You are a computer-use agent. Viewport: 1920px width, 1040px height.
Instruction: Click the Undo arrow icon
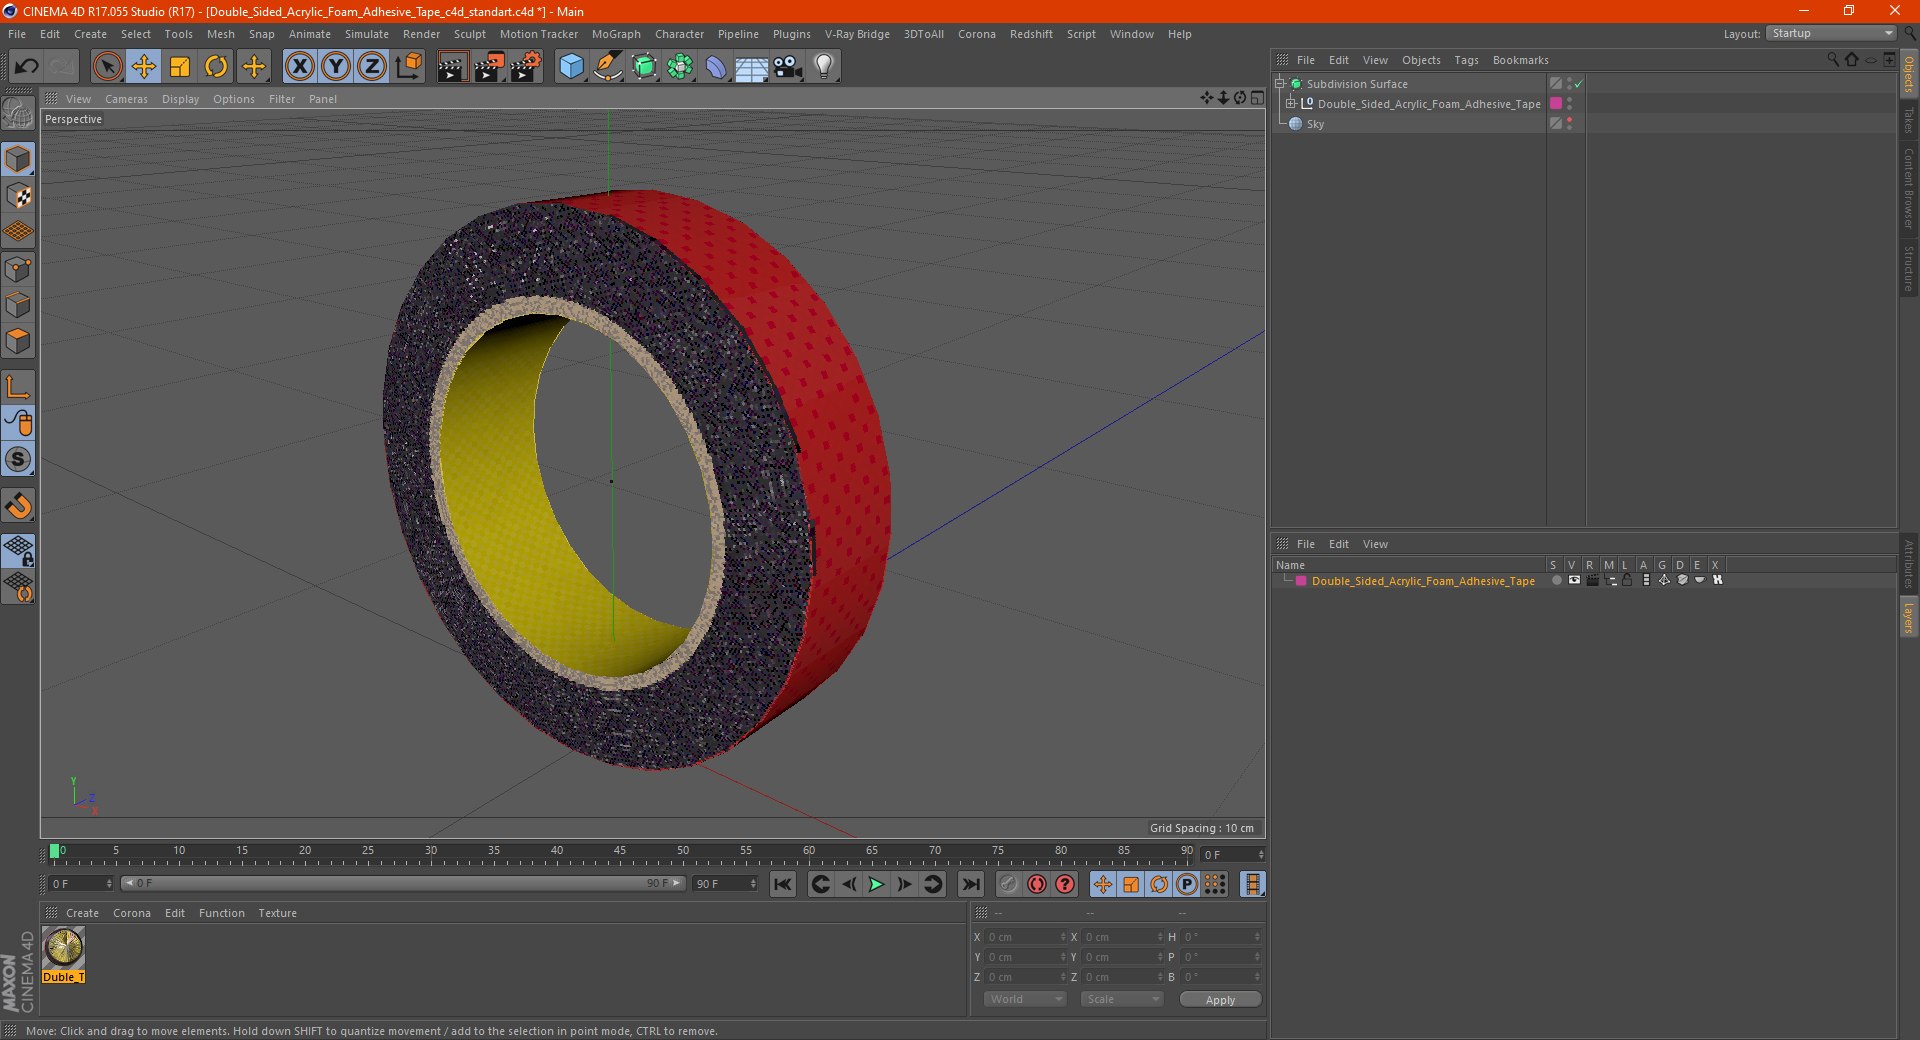tap(27, 67)
